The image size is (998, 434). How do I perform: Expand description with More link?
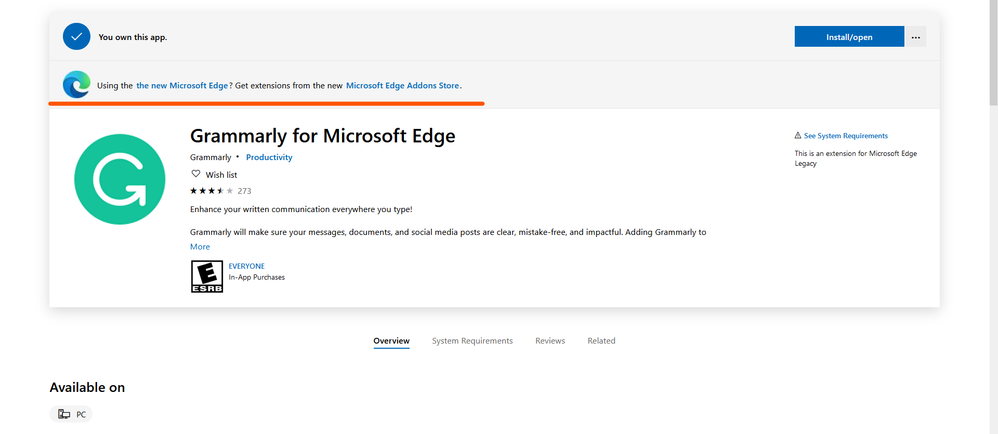(x=200, y=246)
